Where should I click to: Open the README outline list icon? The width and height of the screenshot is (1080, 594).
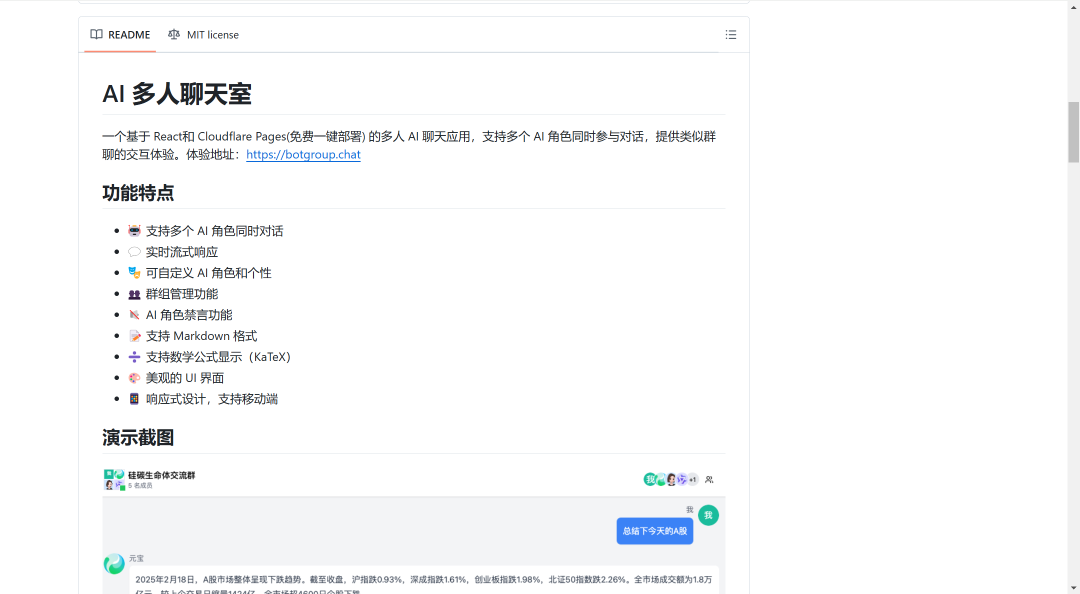point(731,34)
